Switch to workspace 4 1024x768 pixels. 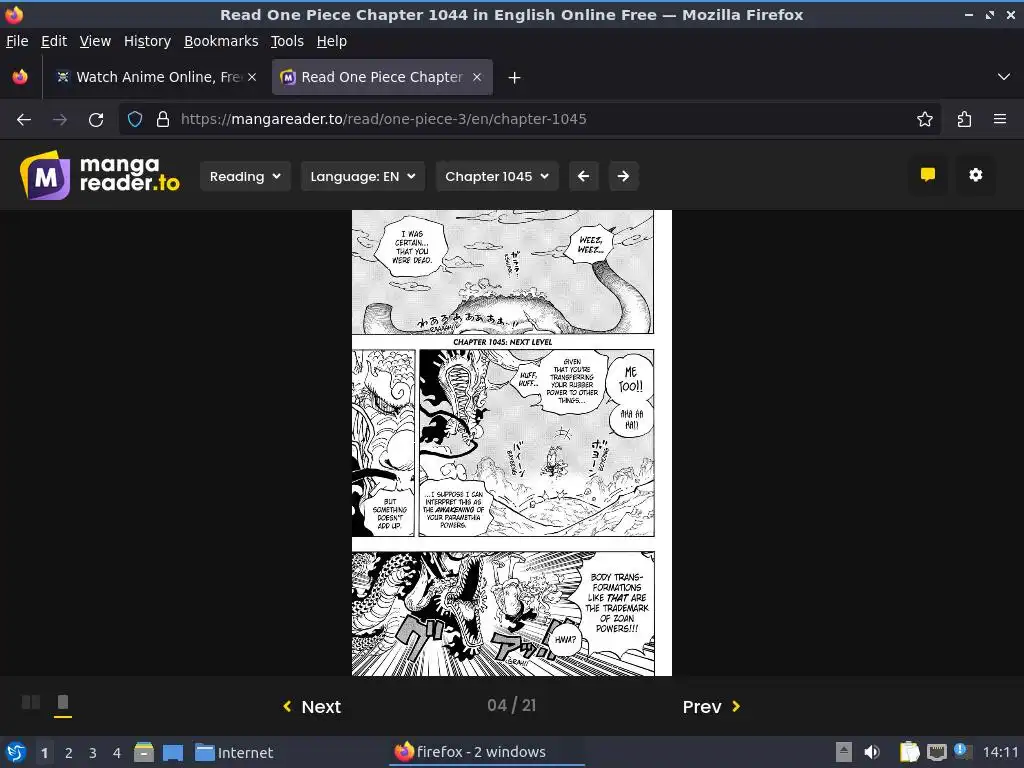117,752
